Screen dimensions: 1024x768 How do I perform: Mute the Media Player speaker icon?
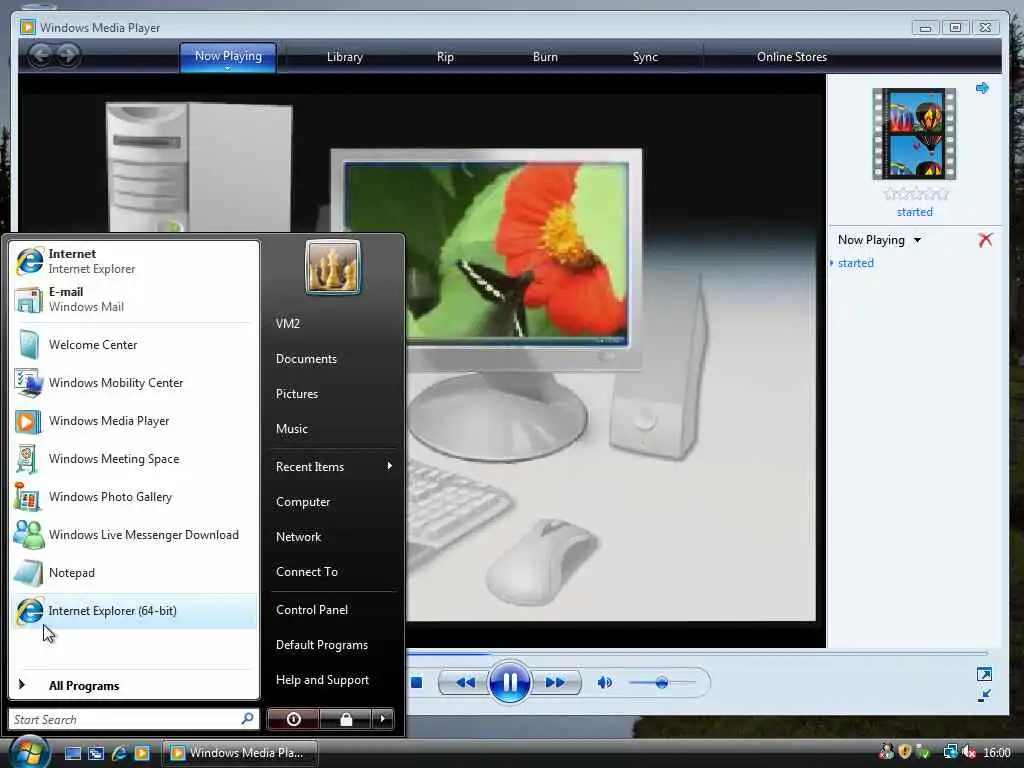coord(605,682)
